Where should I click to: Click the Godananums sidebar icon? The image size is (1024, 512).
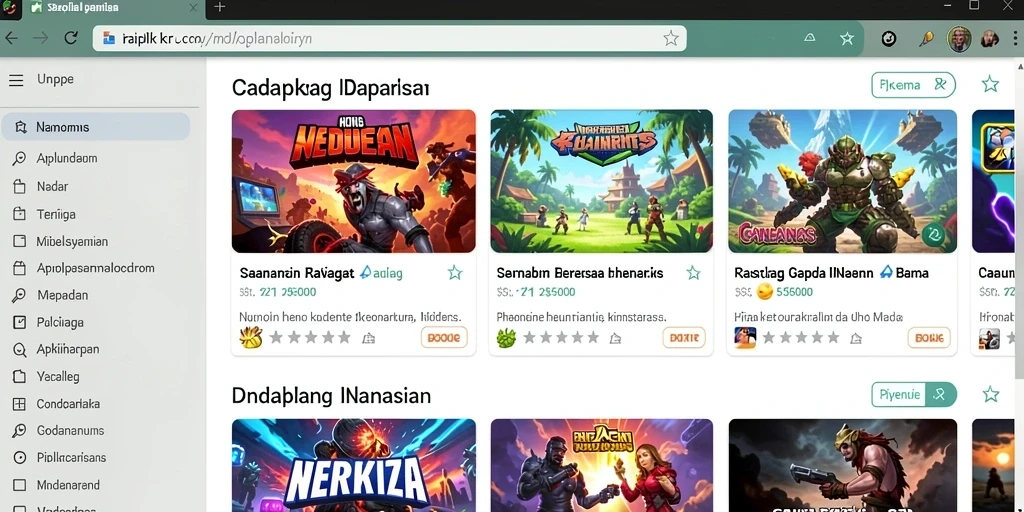[19, 430]
